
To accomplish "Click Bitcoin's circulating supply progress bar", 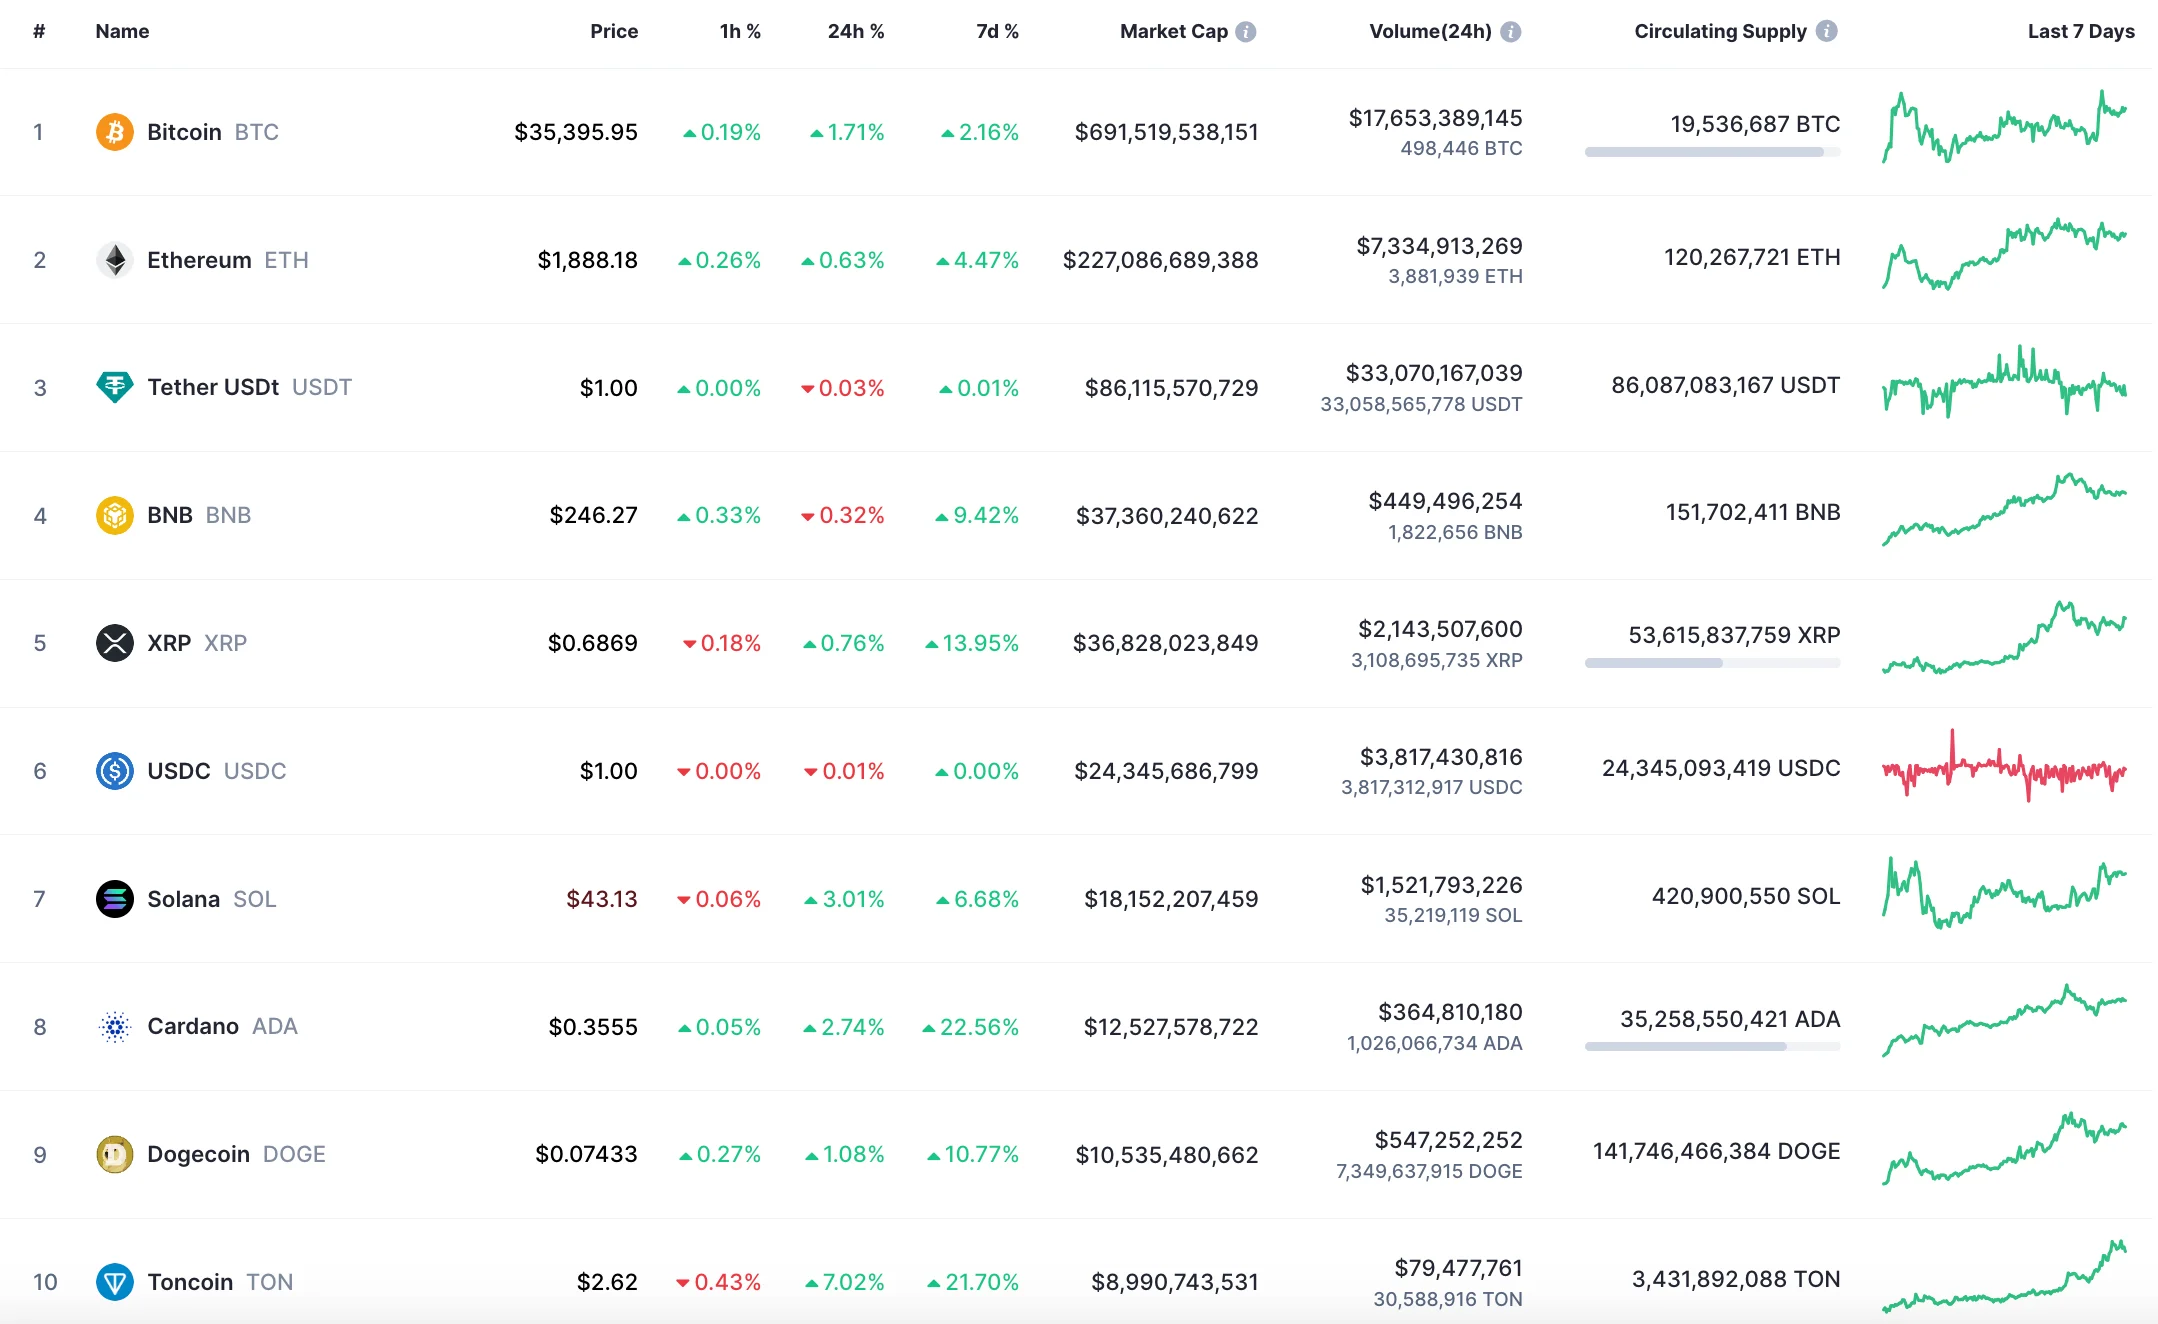I will pos(1712,152).
